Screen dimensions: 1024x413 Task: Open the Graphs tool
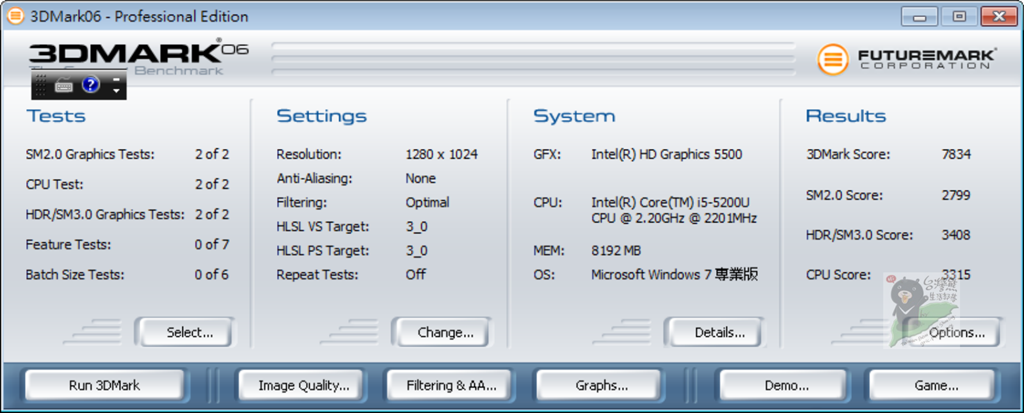(601, 386)
